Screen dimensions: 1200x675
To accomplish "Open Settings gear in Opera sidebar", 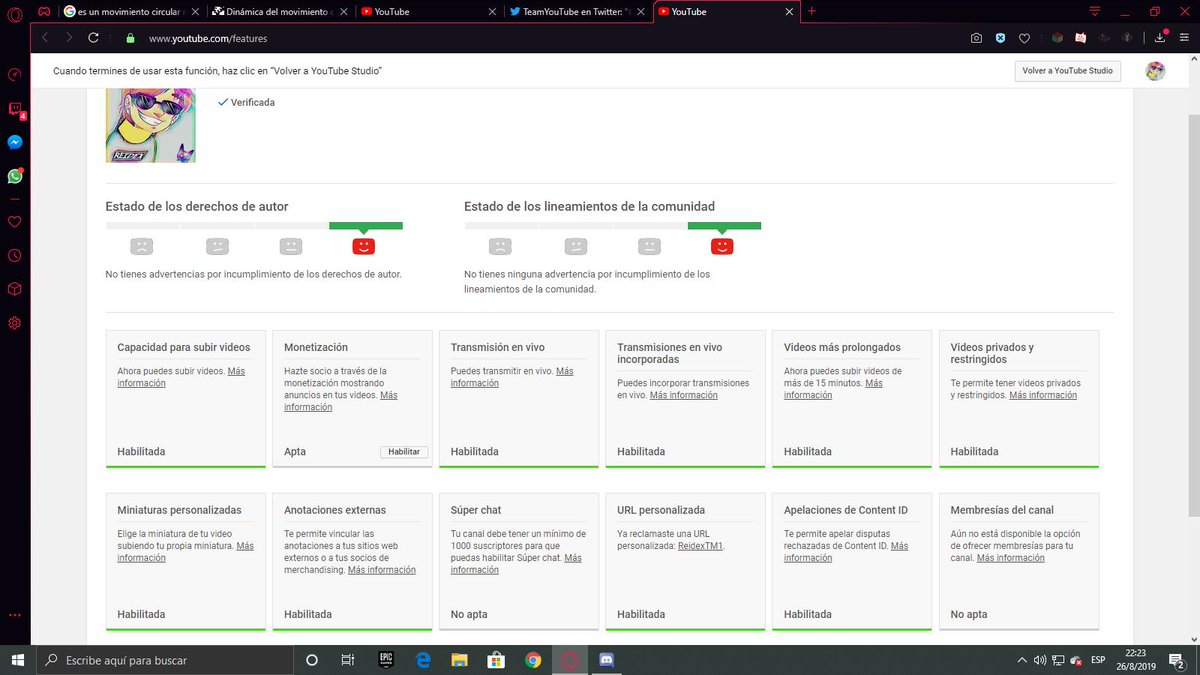I will pyautogui.click(x=15, y=323).
